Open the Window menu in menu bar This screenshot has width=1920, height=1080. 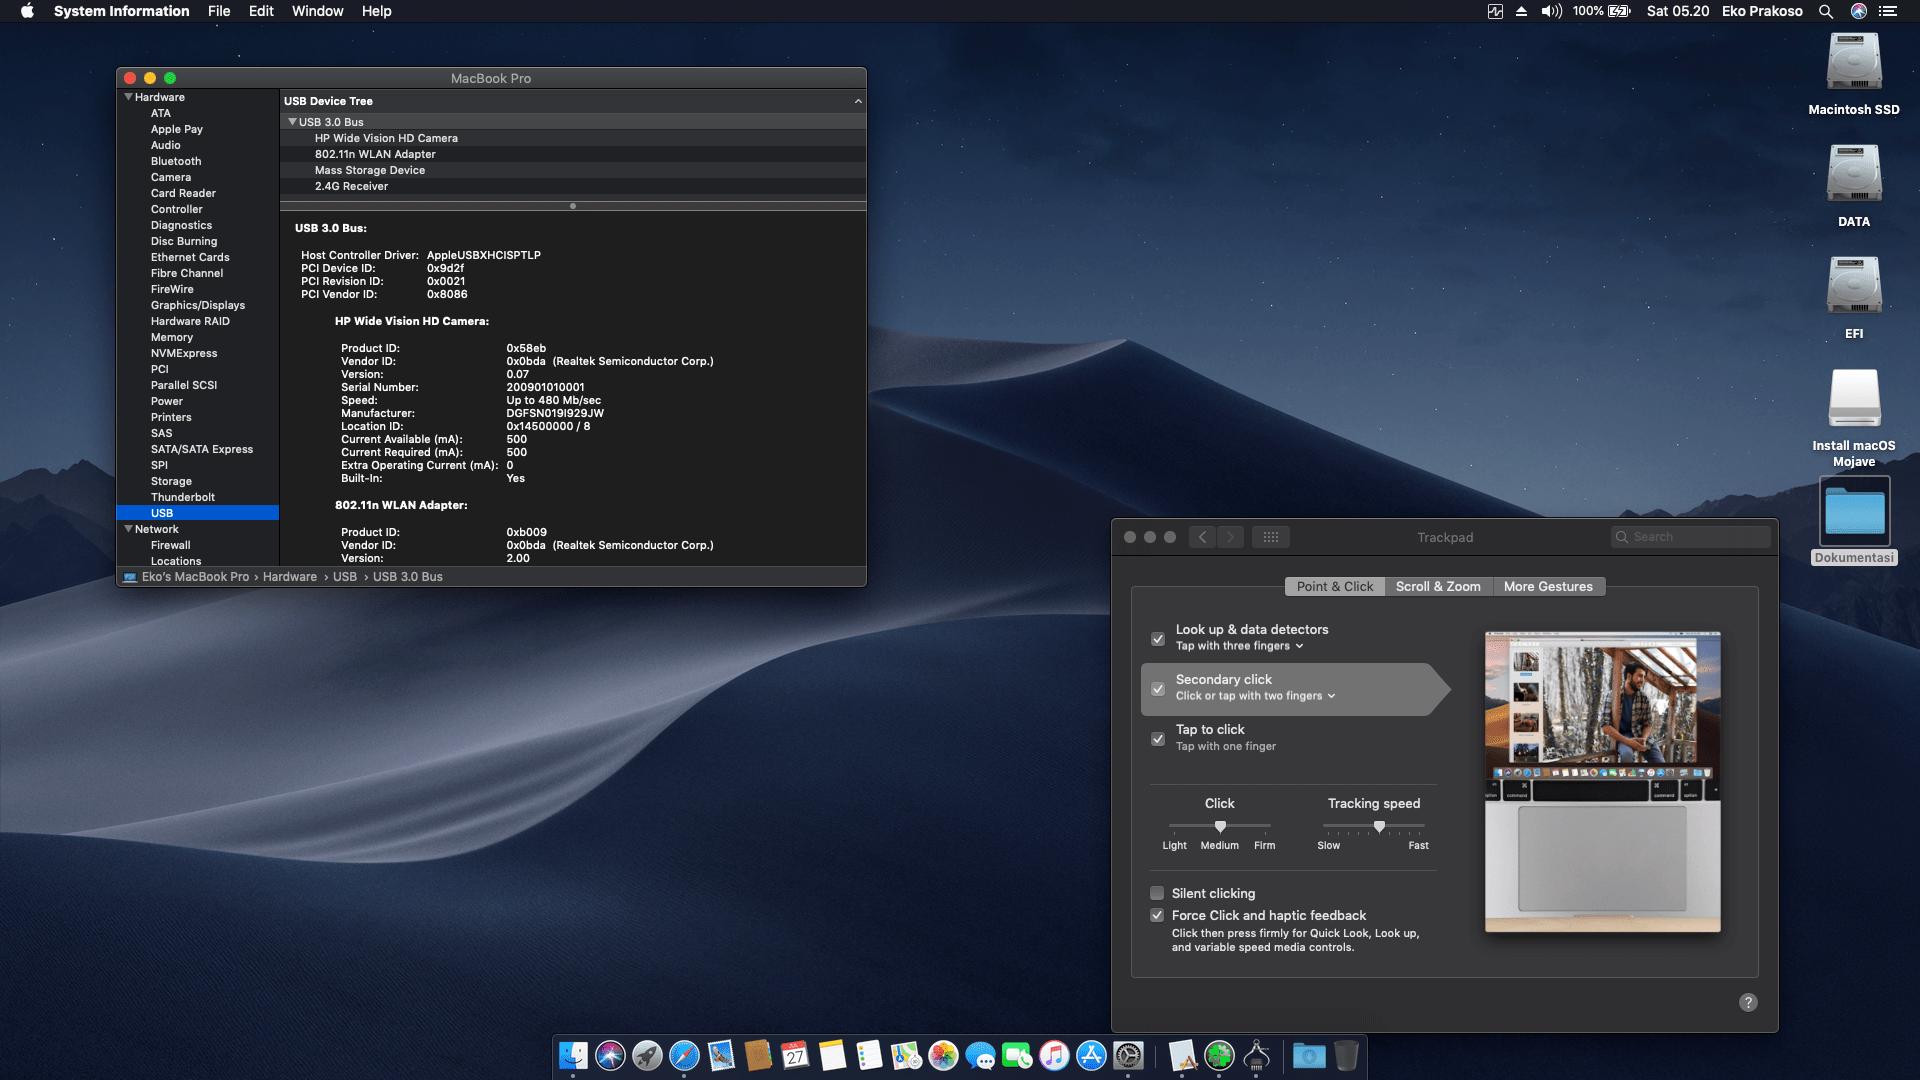[x=317, y=11]
